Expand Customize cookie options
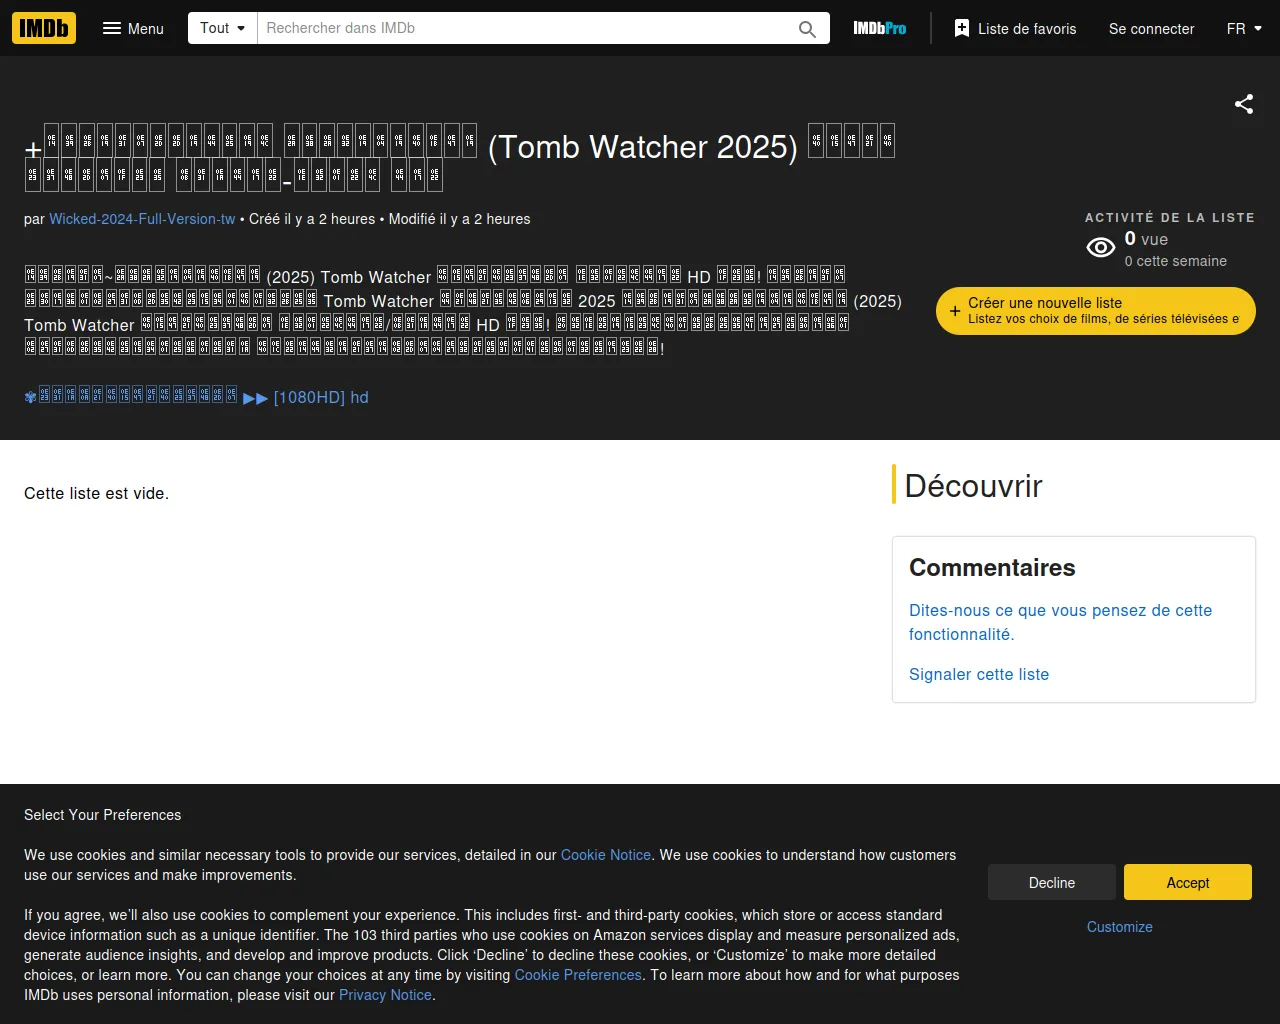This screenshot has width=1280, height=1024. [x=1119, y=927]
